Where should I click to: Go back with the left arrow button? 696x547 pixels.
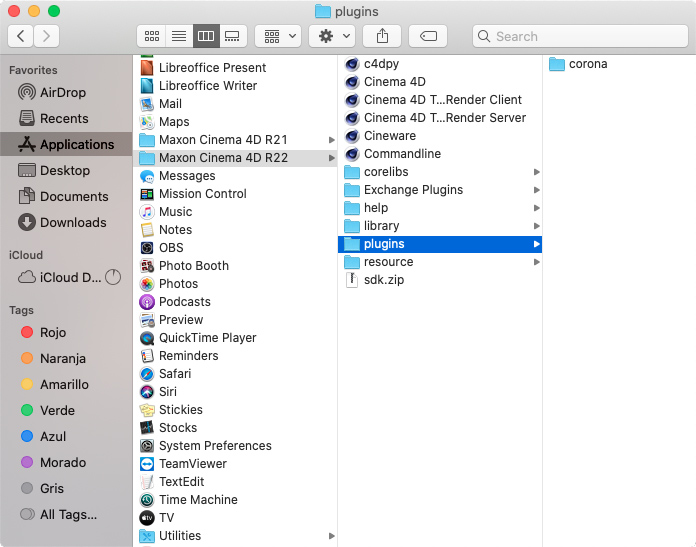point(20,36)
